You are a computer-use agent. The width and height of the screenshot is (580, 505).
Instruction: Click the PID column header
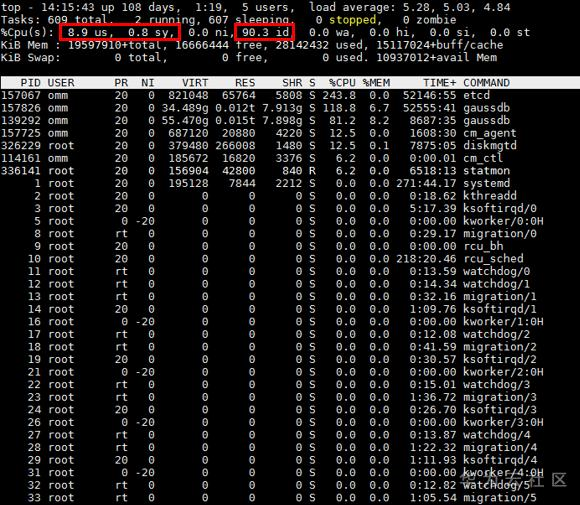coord(31,83)
